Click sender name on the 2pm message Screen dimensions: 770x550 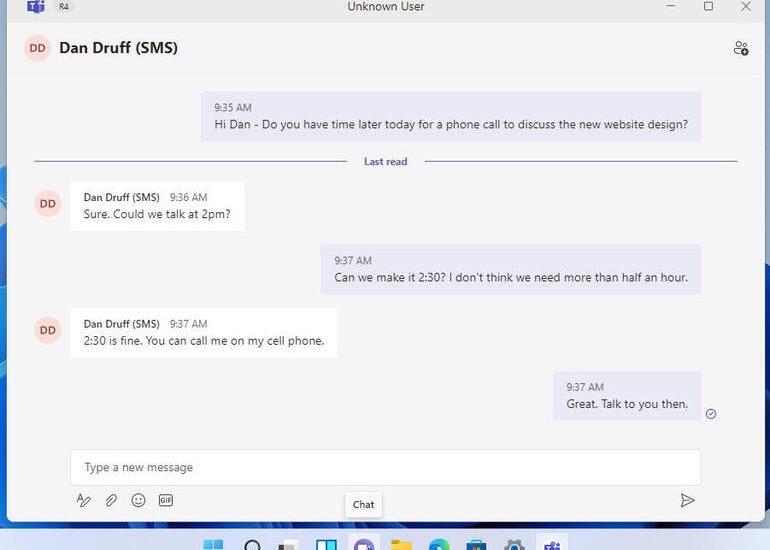[x=121, y=197]
